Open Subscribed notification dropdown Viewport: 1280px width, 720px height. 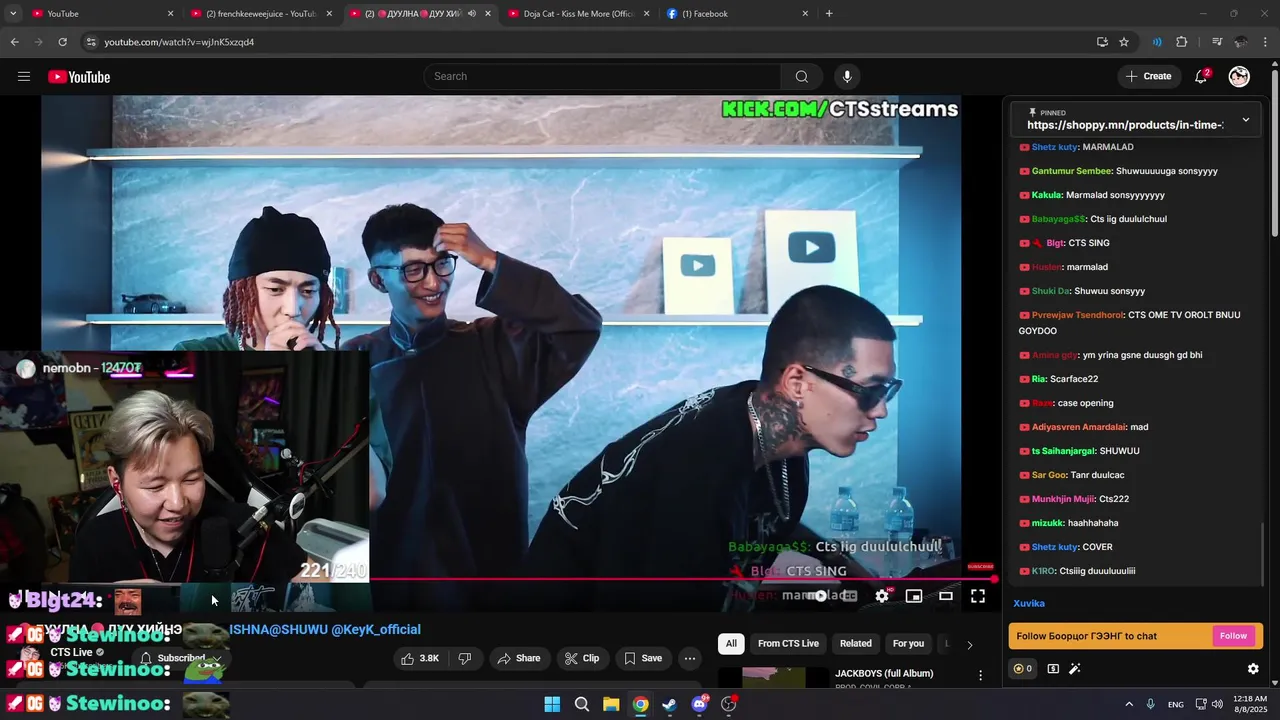[x=181, y=658]
